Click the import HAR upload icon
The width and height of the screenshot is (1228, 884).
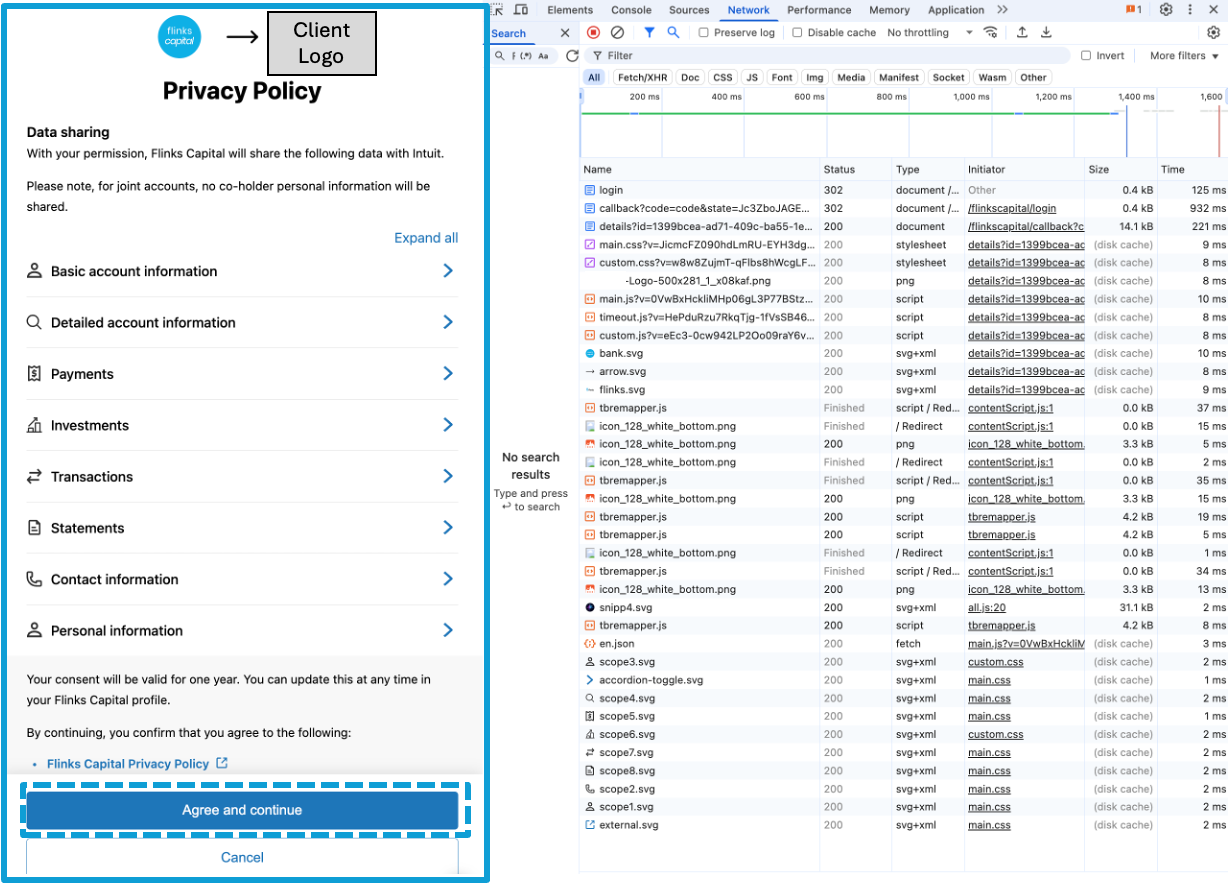(1022, 33)
